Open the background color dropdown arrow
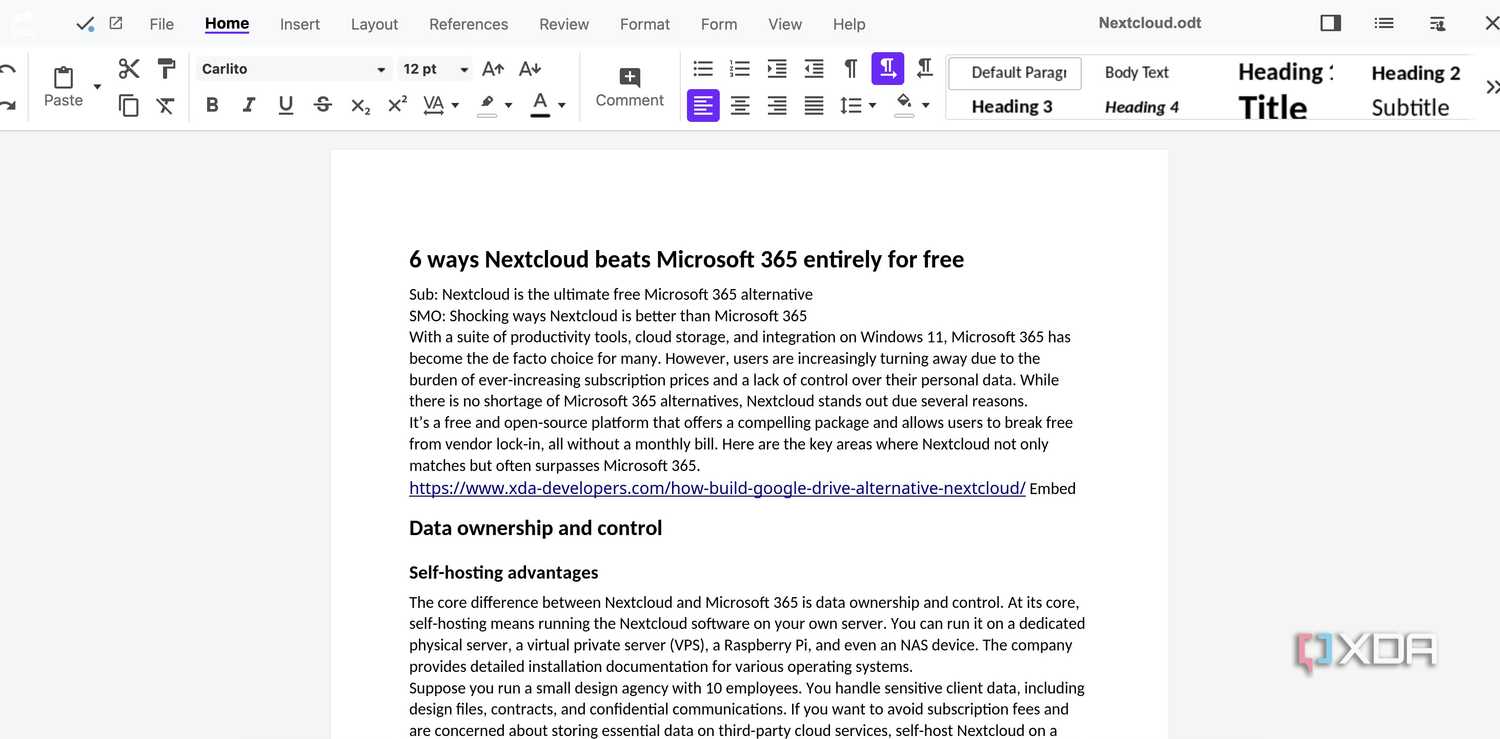Image resolution: width=1500 pixels, height=739 pixels. 925,105
